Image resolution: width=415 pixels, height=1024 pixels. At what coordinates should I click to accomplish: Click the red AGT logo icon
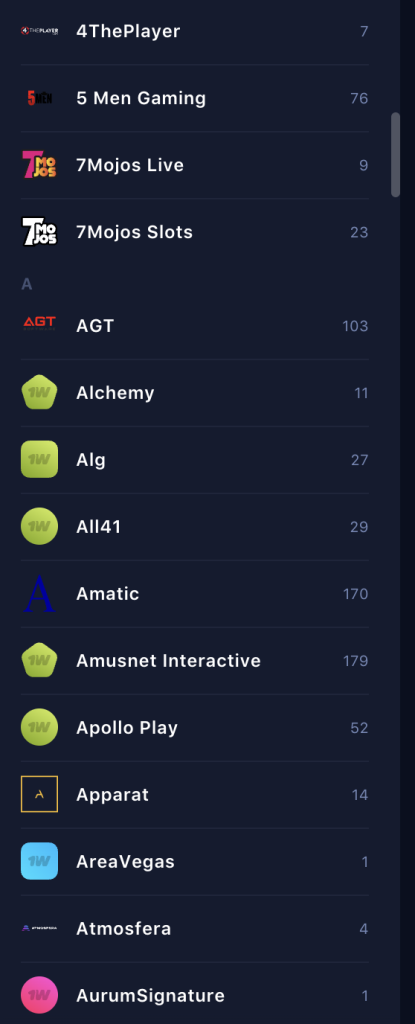click(39, 323)
